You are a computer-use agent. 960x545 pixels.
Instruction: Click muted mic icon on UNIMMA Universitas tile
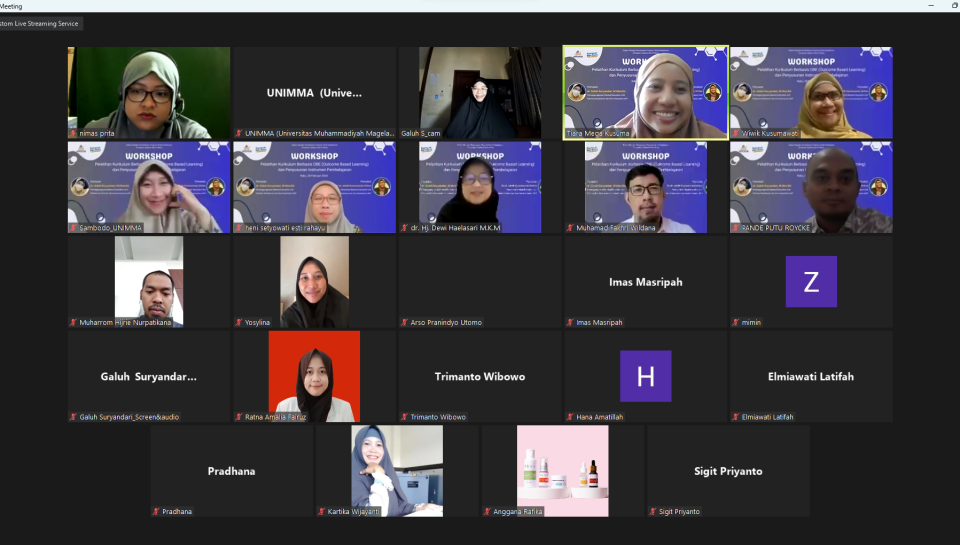239,133
